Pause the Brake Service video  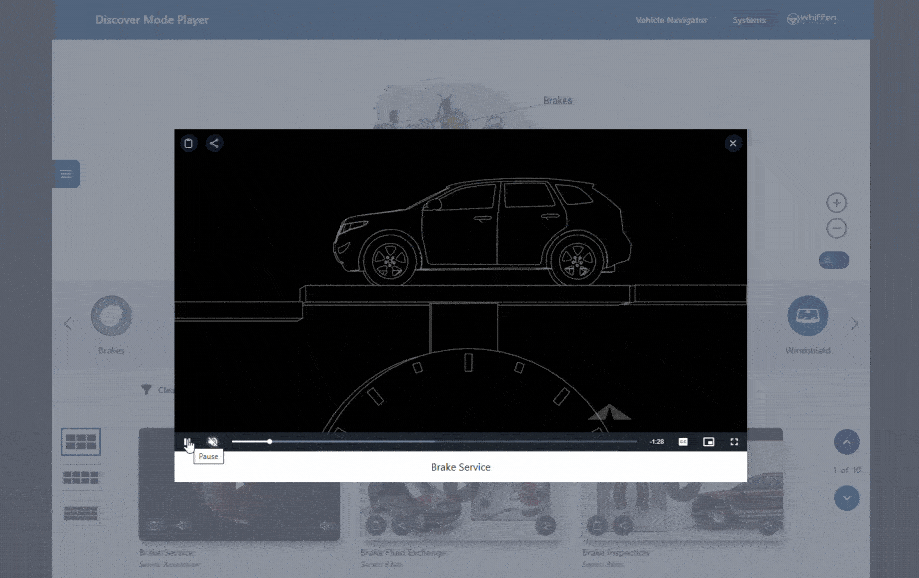(x=189, y=440)
